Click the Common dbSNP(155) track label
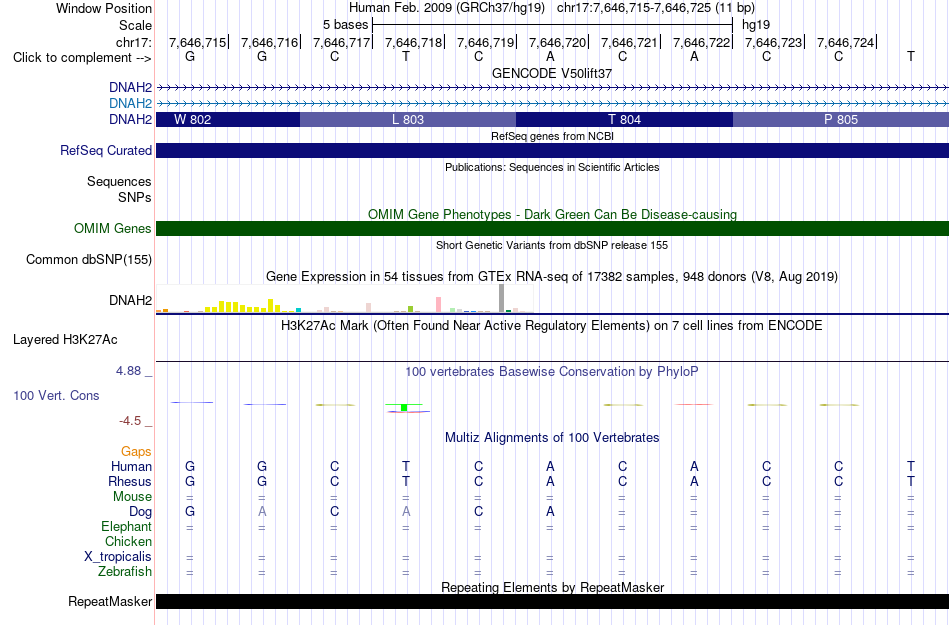 [x=89, y=259]
